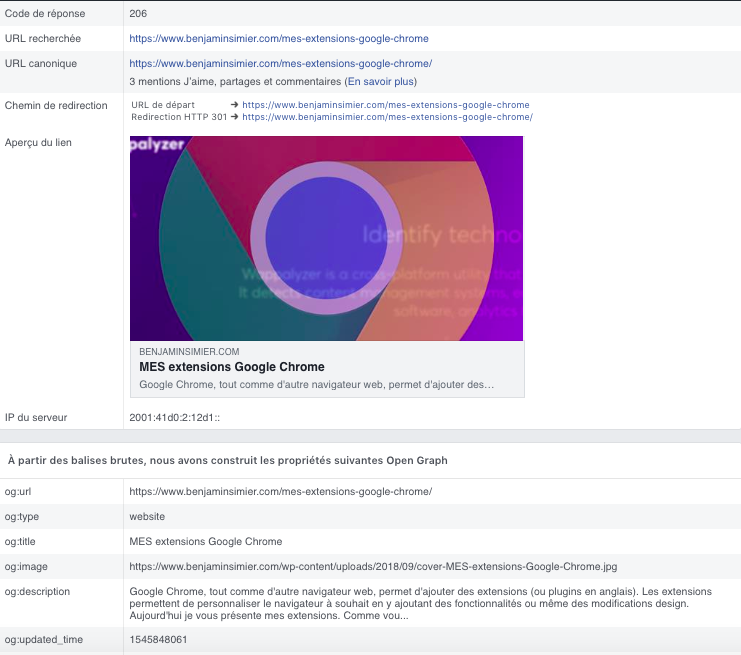
Task: Click the Redirection HTTP 301 label
Action: point(179,117)
